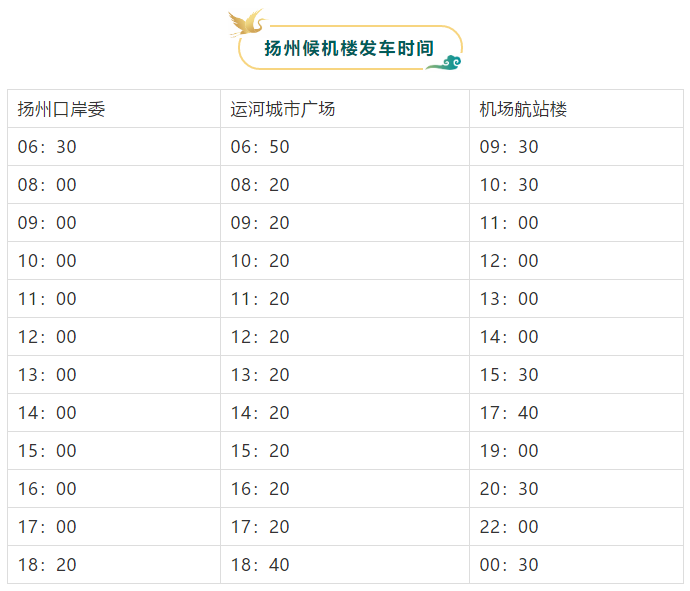The height and width of the screenshot is (591, 690).
Task: Click the 09:20 cell
Action: pyautogui.click(x=345, y=223)
